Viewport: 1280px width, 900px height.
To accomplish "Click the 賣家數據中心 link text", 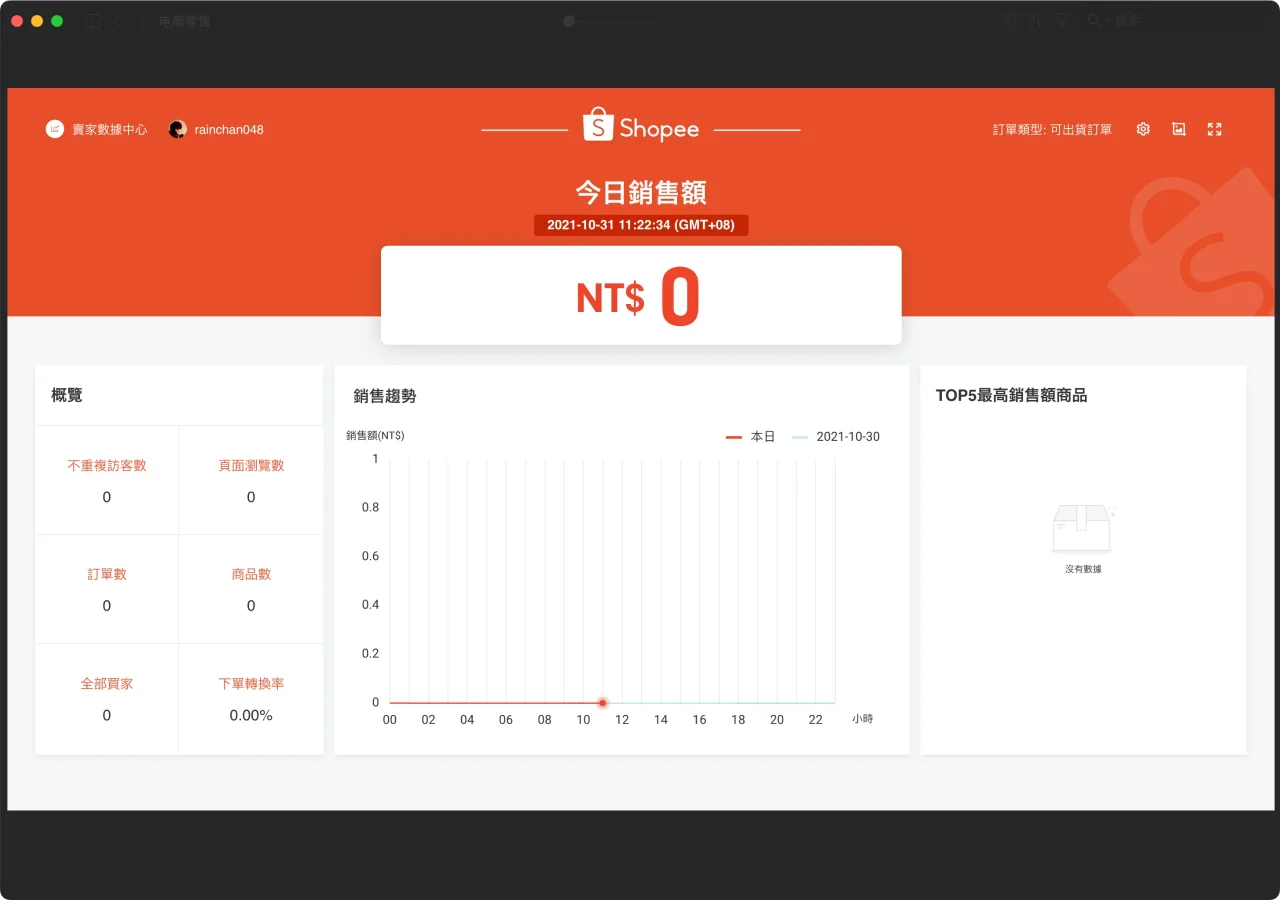I will (109, 129).
